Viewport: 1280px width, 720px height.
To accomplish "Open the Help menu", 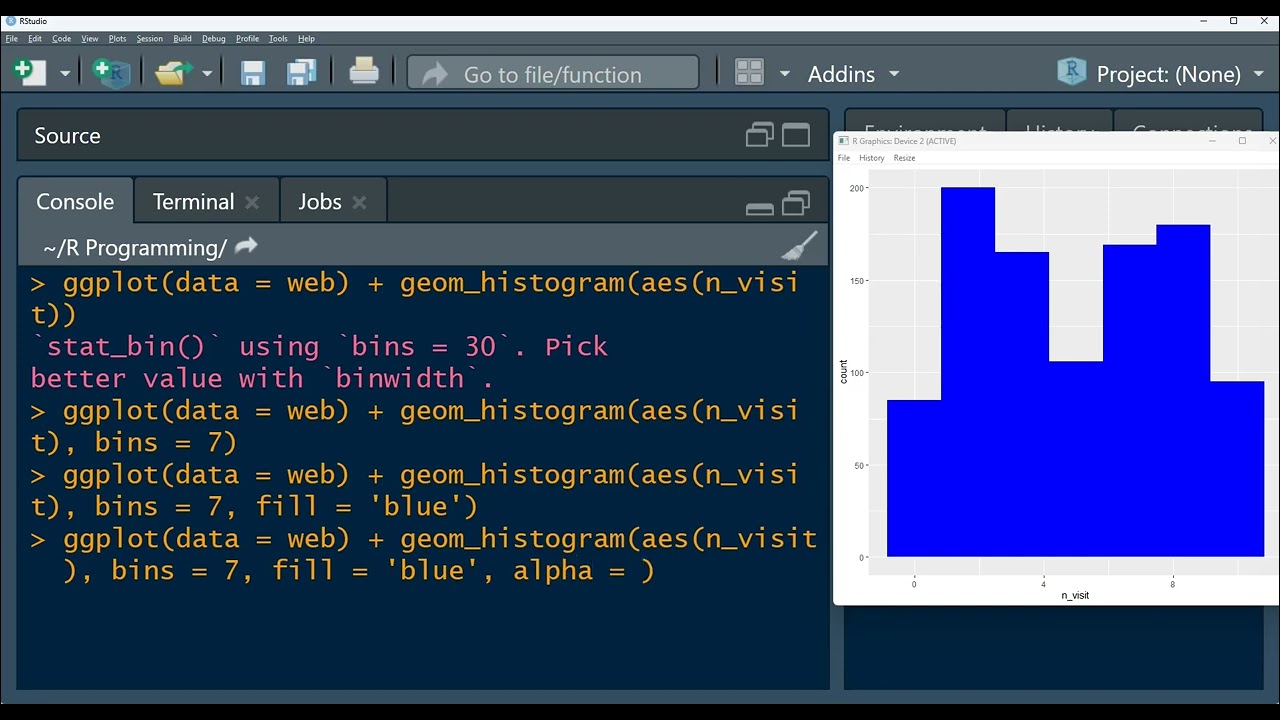I will coord(306,39).
